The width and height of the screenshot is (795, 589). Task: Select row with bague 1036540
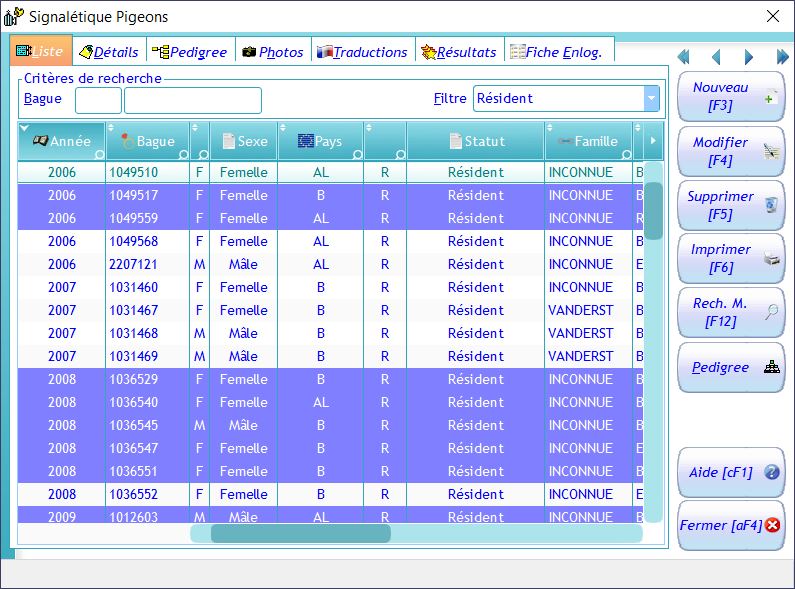point(331,402)
